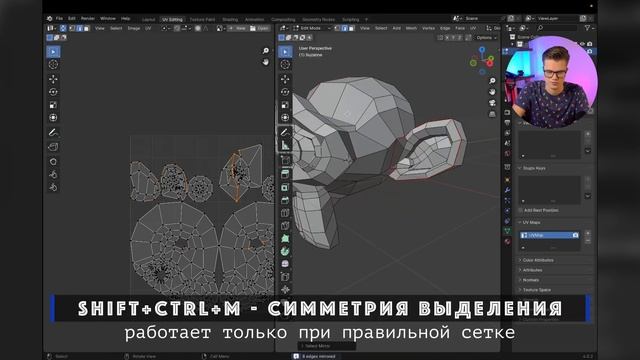The height and width of the screenshot is (360, 640).
Task: Open the File menu
Action: point(59,18)
